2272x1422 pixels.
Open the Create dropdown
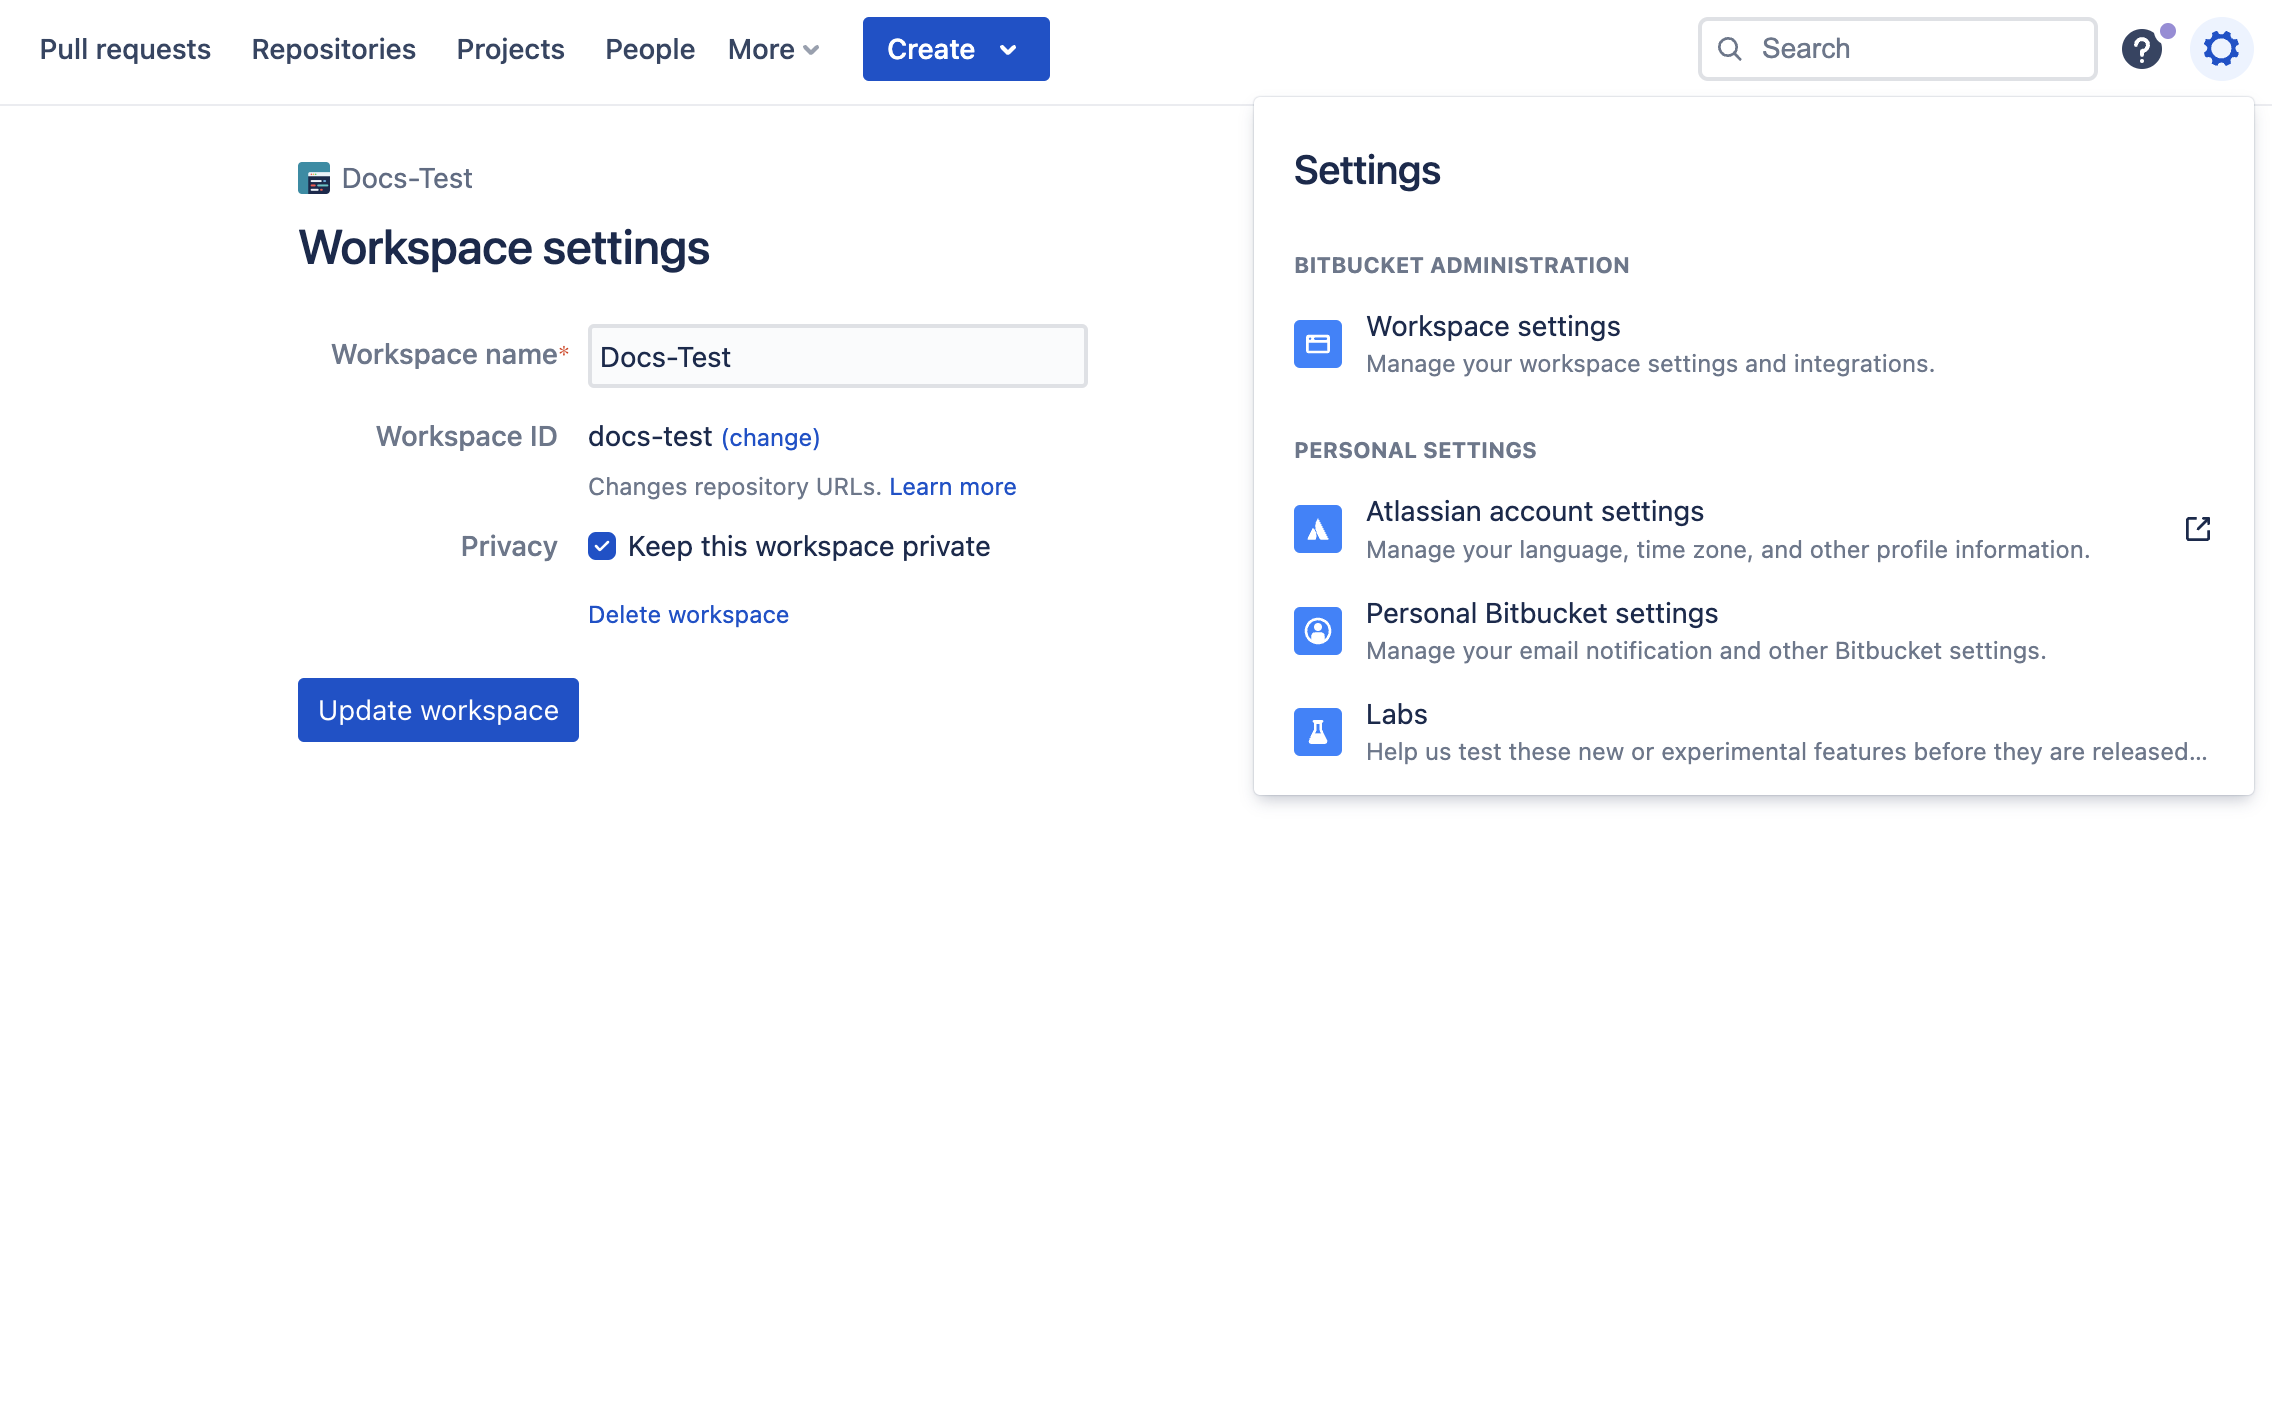(956, 49)
